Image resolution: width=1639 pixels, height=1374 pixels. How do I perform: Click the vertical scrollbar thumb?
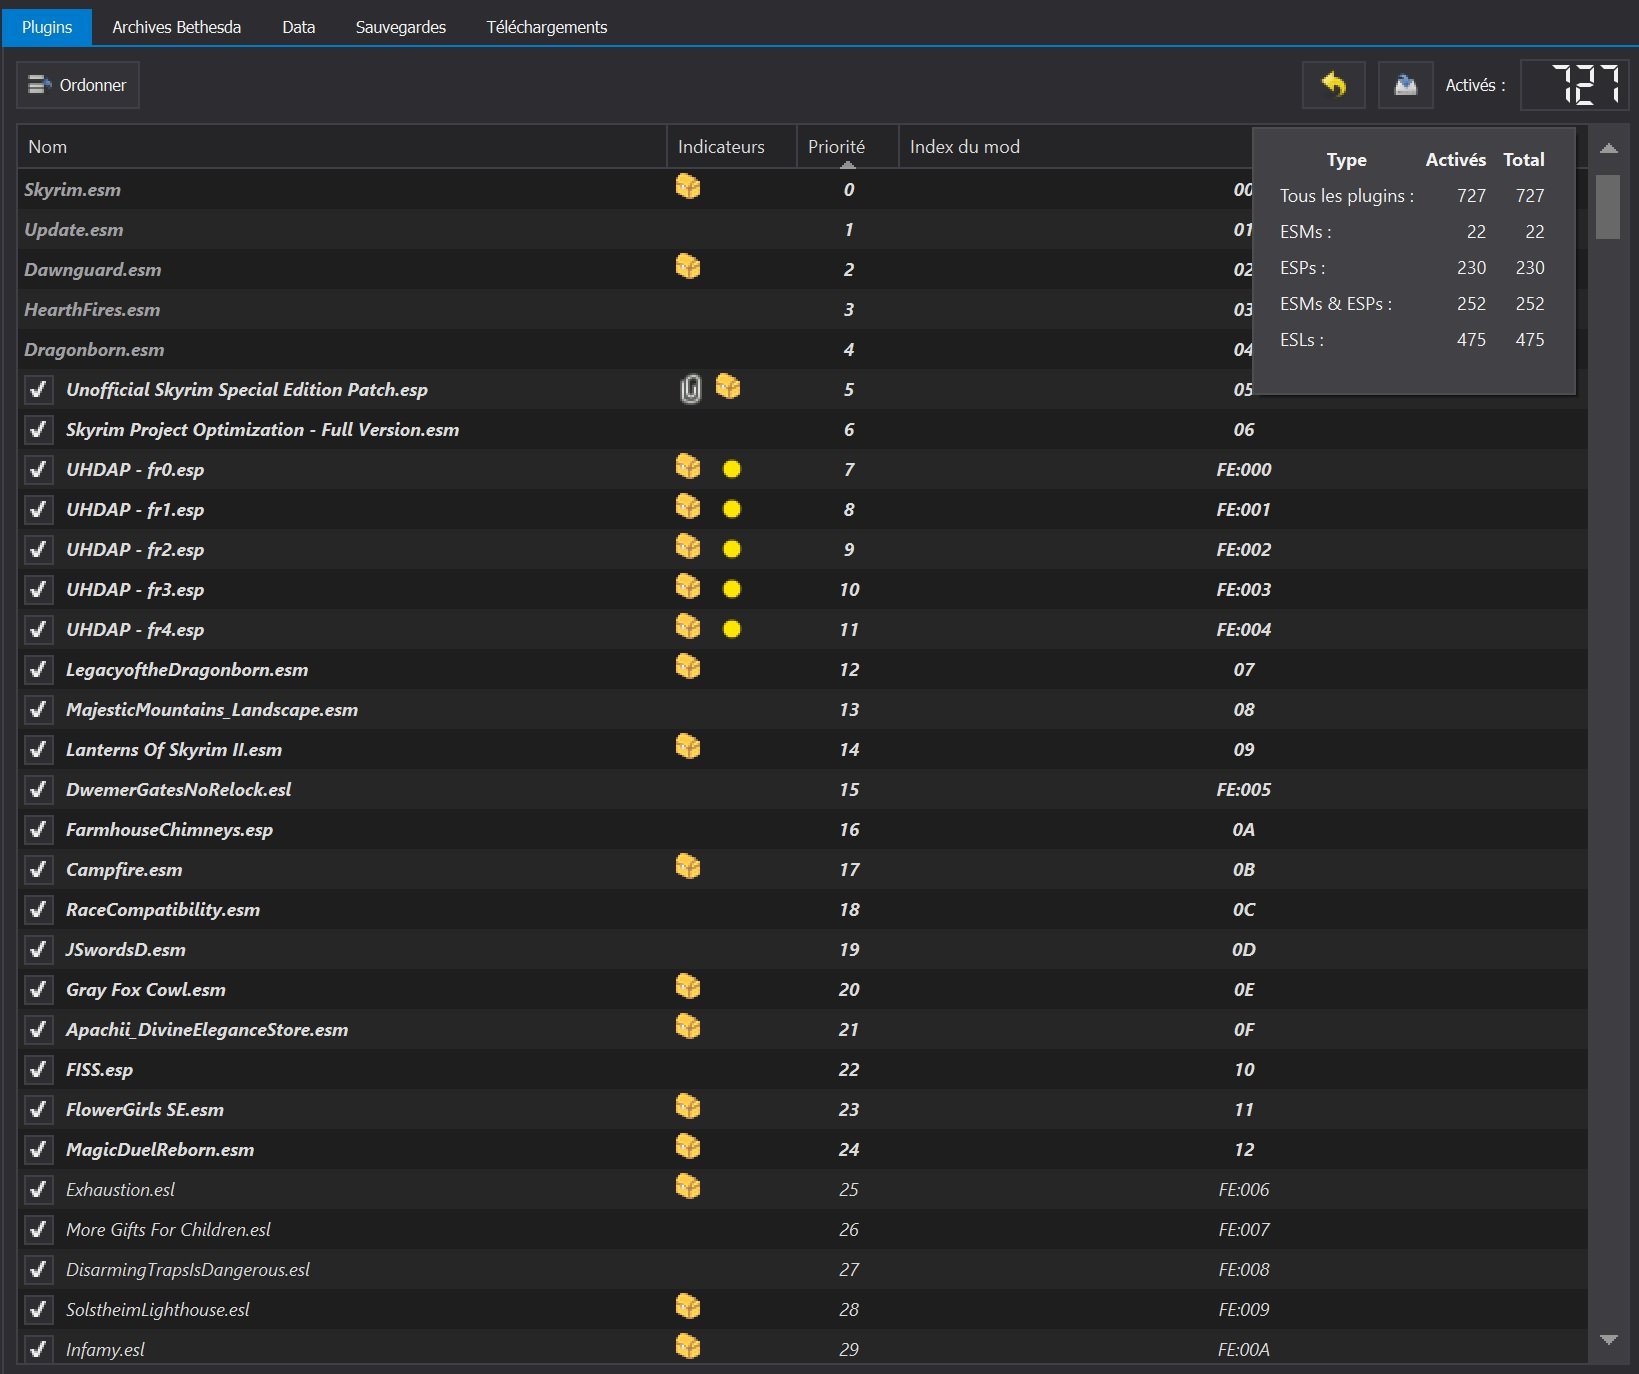pyautogui.click(x=1608, y=207)
